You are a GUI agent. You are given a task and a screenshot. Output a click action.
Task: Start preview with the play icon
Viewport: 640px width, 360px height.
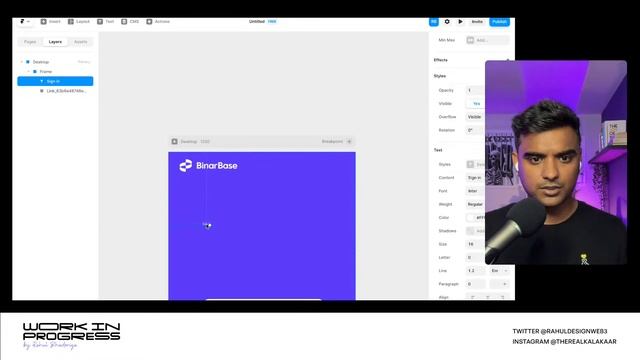click(460, 22)
